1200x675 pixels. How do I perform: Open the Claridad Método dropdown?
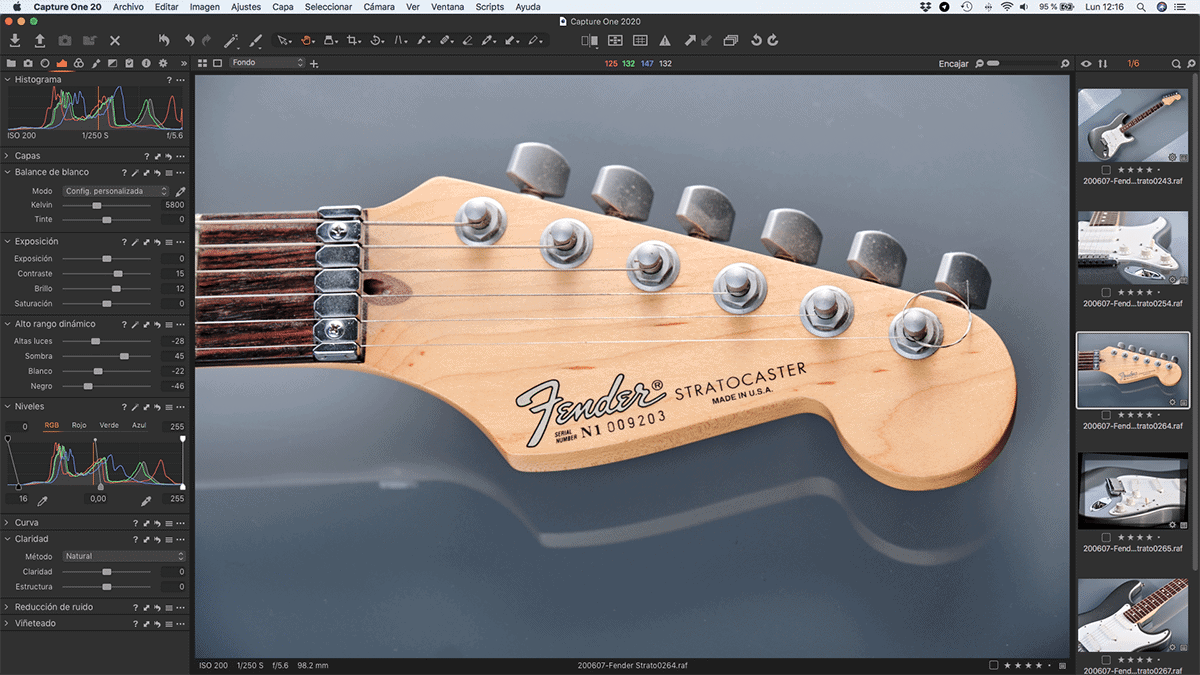click(124, 556)
